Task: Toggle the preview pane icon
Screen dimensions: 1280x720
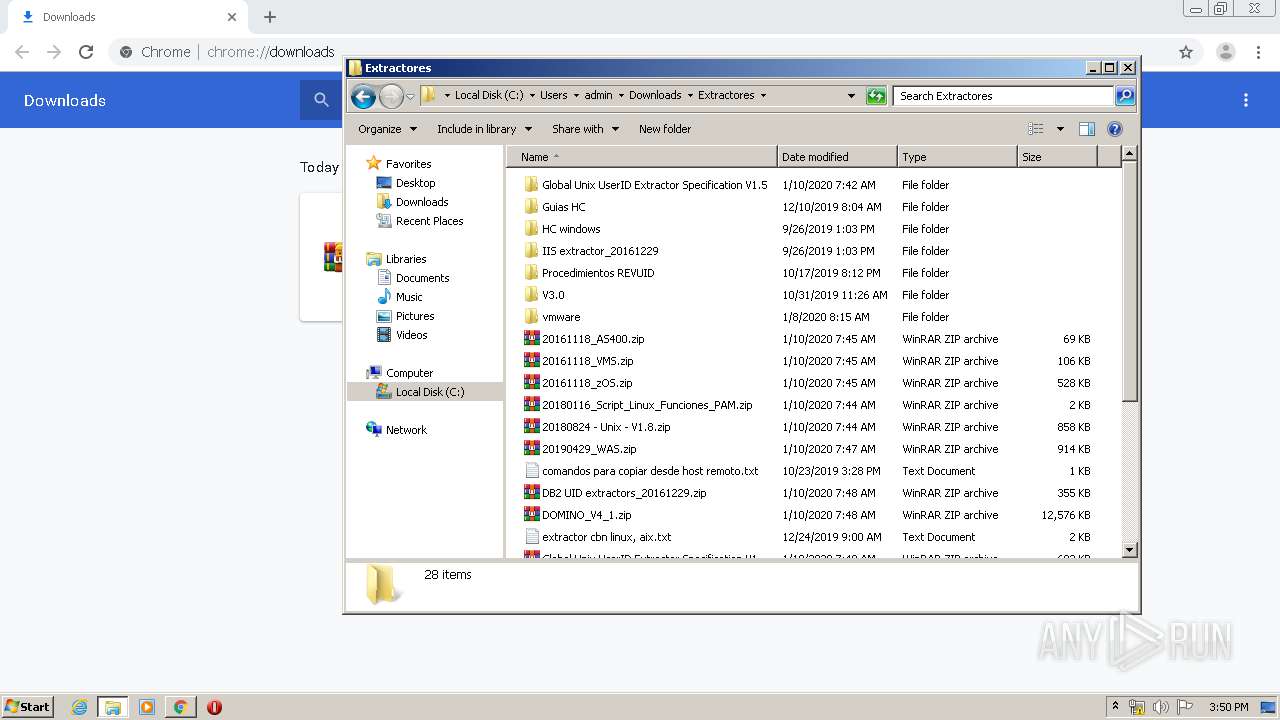Action: pos(1087,129)
